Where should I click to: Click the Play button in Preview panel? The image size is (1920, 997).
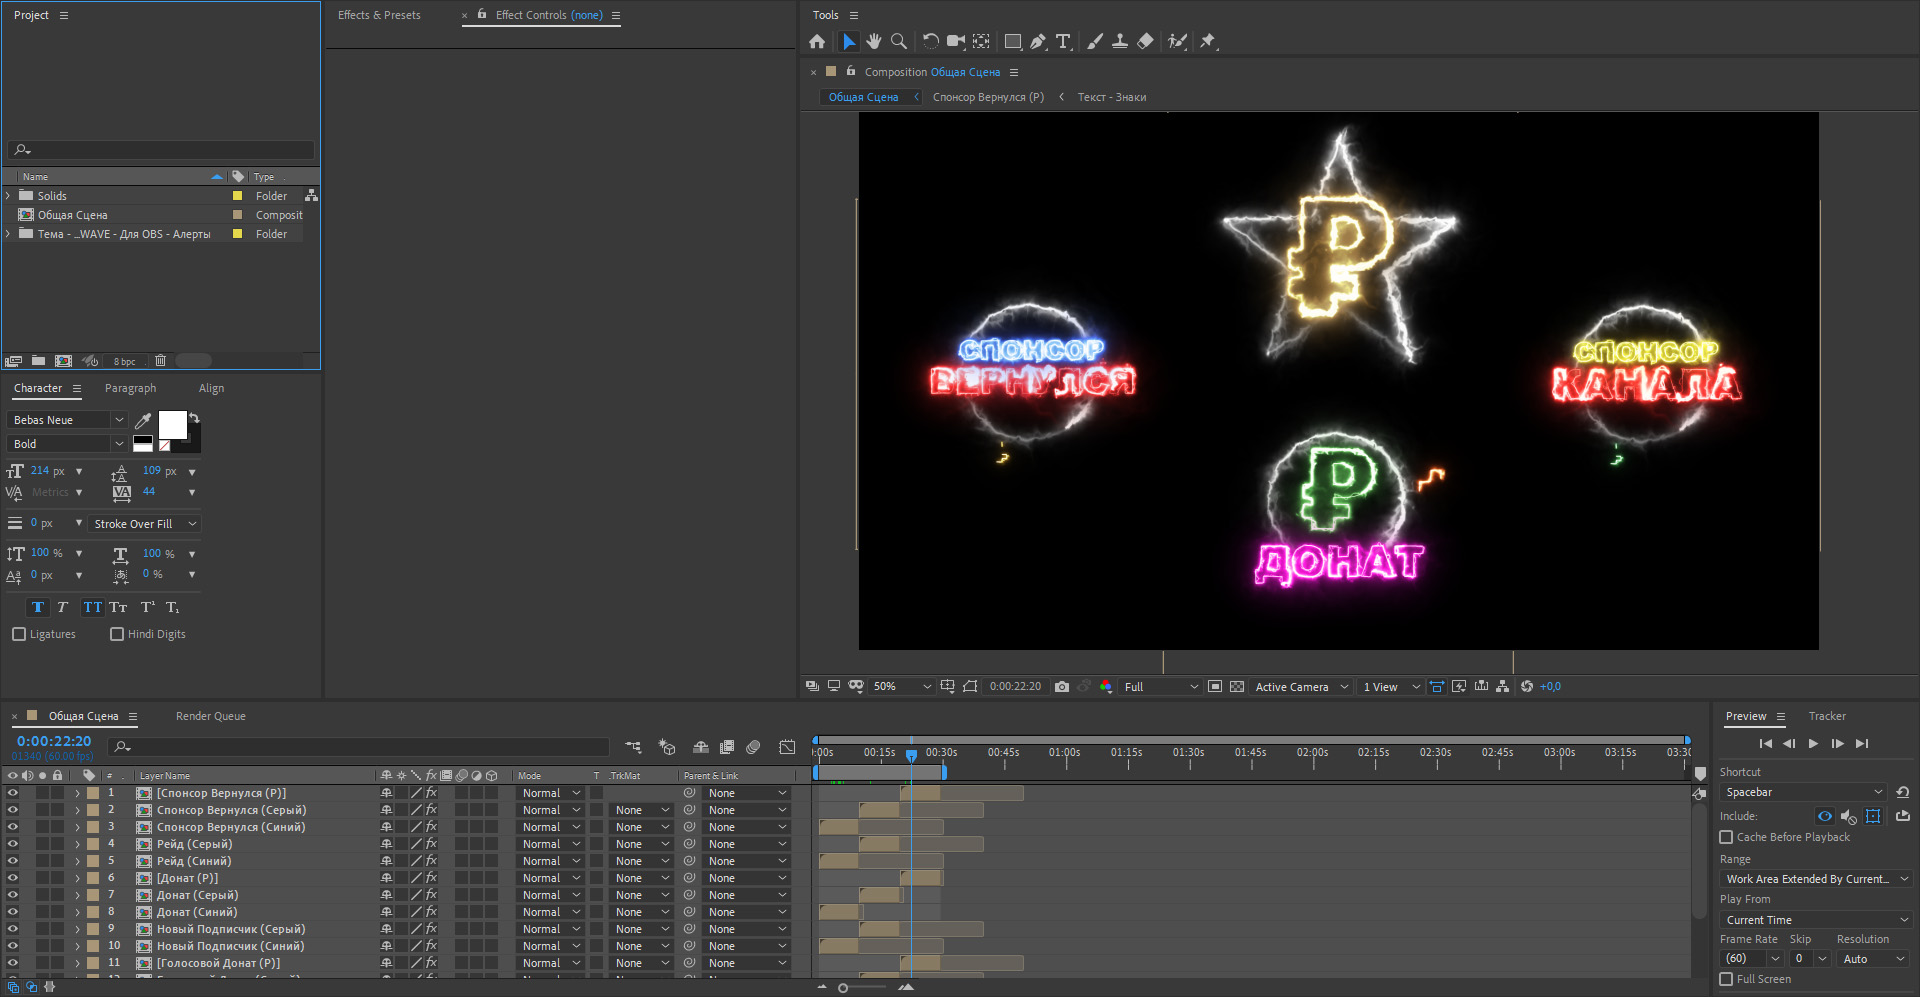tap(1813, 744)
